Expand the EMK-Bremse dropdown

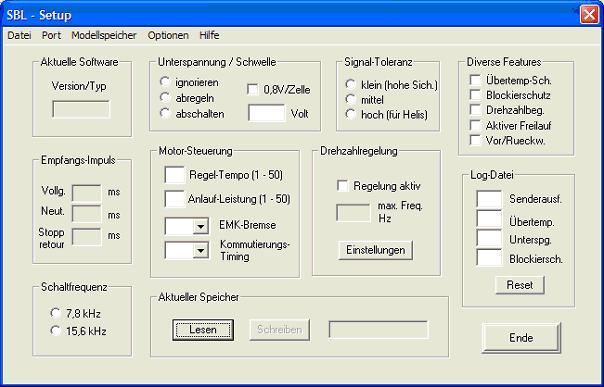[x=201, y=226]
